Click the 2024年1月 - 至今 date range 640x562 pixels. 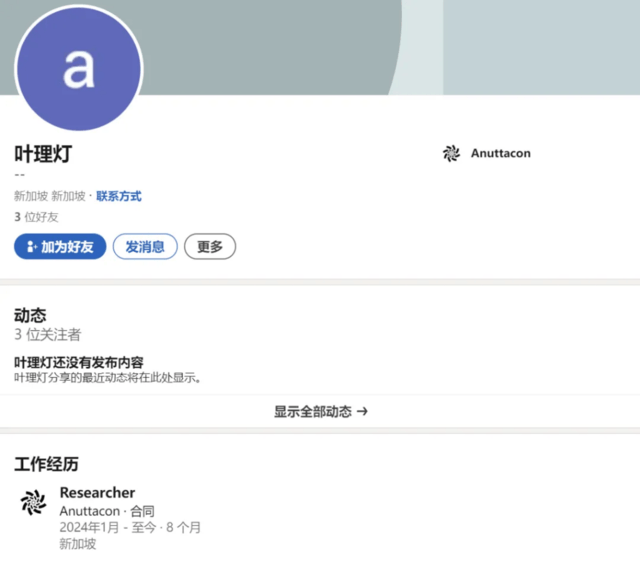point(108,527)
